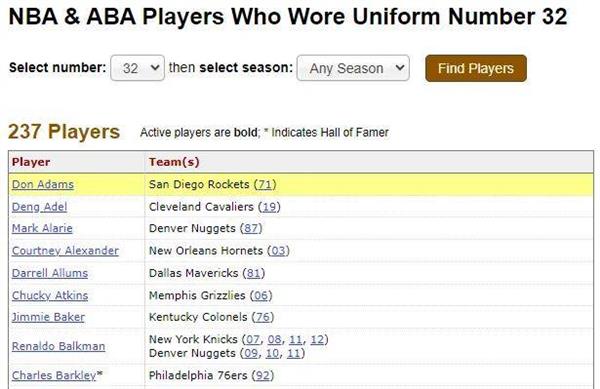Open Chucky Atkins player link
This screenshot has width=600, height=389.
pos(50,295)
